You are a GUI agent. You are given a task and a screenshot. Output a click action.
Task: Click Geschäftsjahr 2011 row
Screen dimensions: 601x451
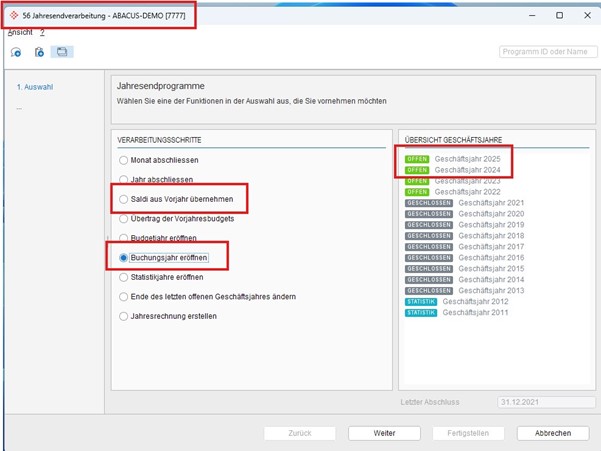[456, 313]
